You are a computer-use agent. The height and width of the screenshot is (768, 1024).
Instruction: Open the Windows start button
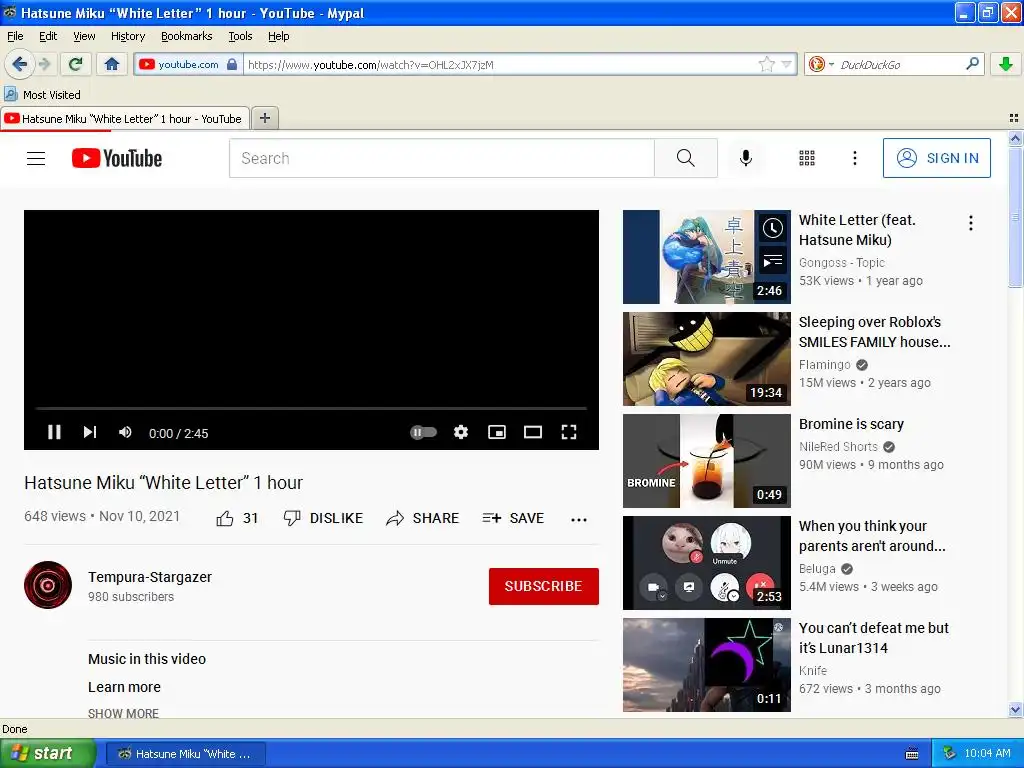tap(47, 754)
